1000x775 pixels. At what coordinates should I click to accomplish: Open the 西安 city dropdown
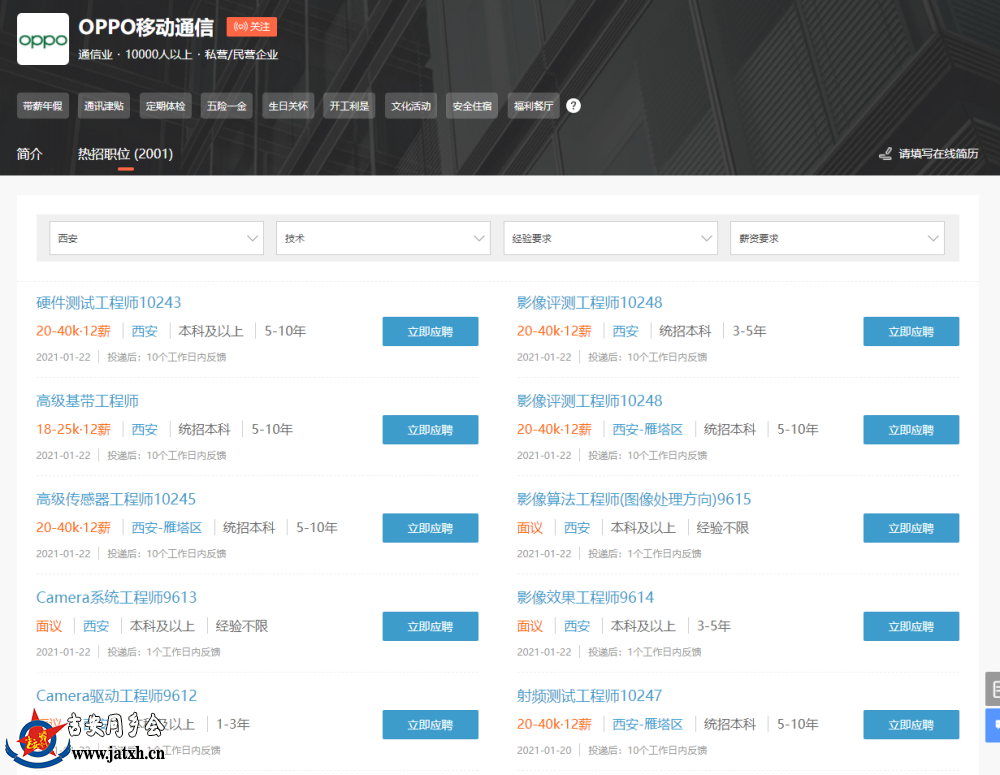coord(157,238)
